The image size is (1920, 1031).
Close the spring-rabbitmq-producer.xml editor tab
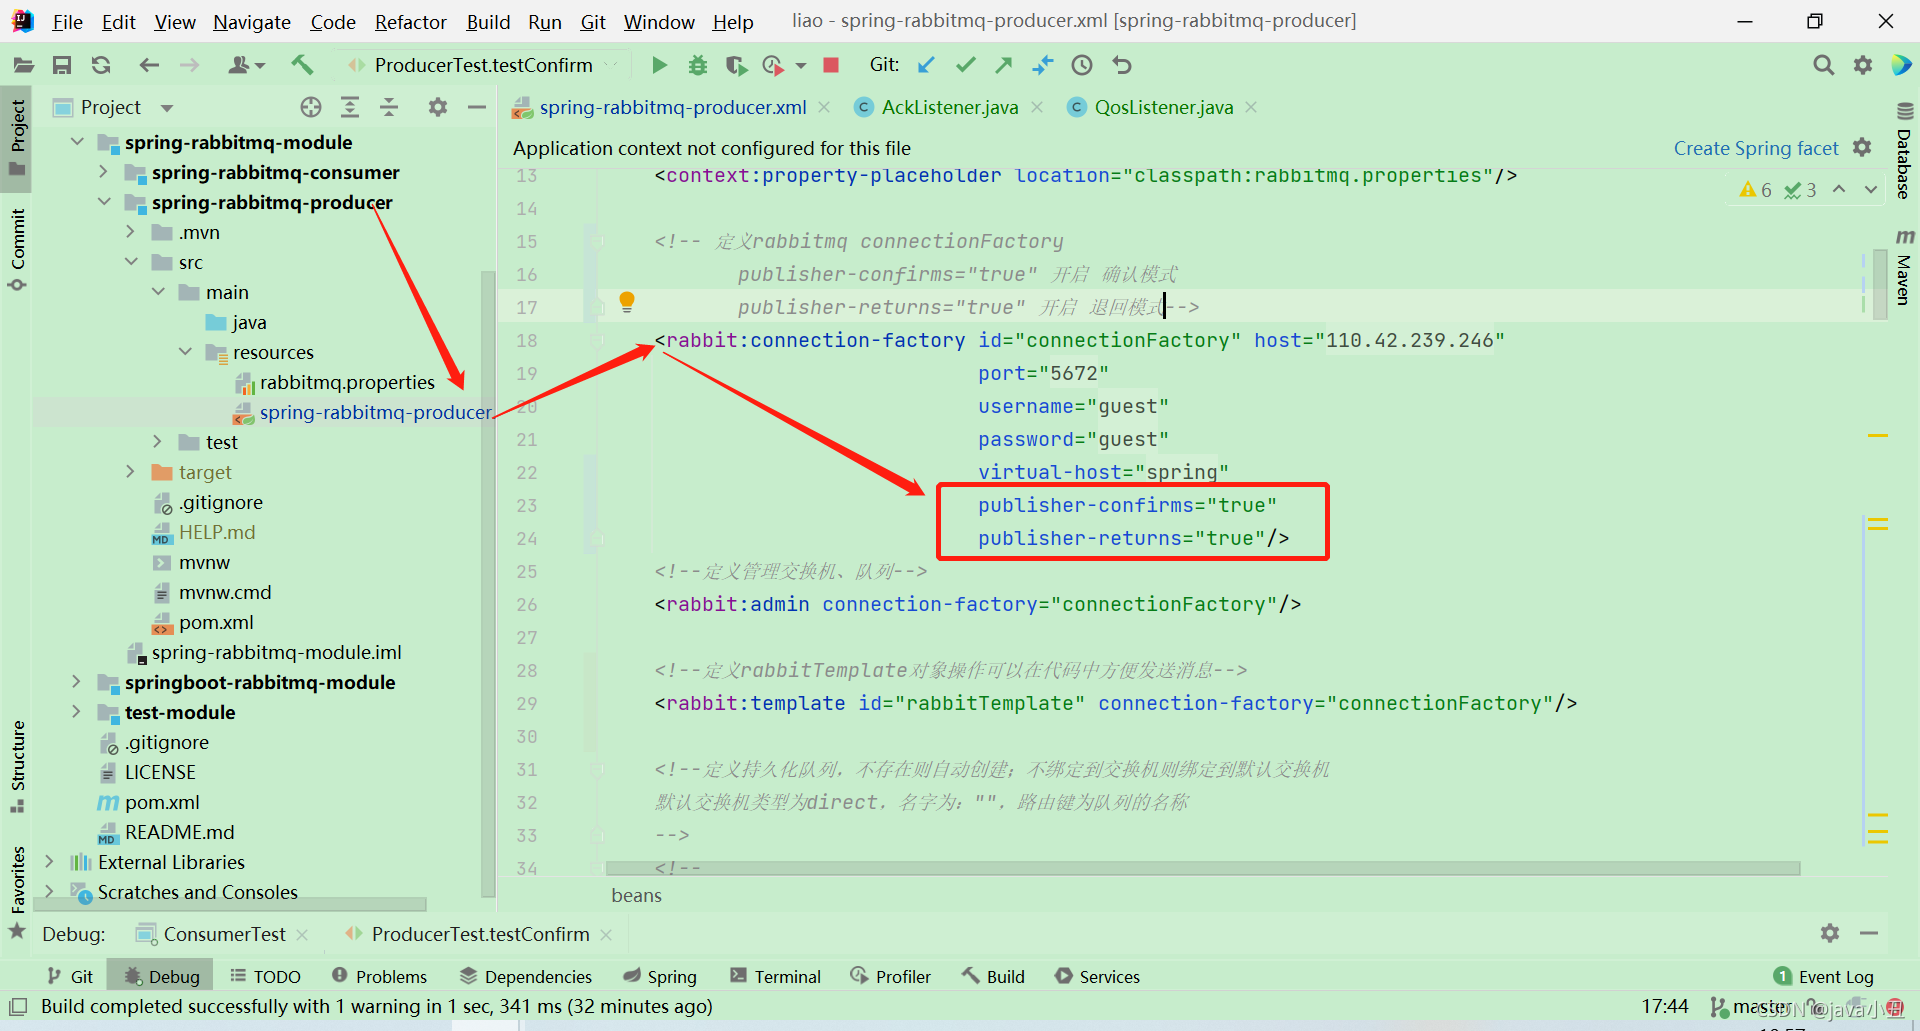click(x=824, y=107)
